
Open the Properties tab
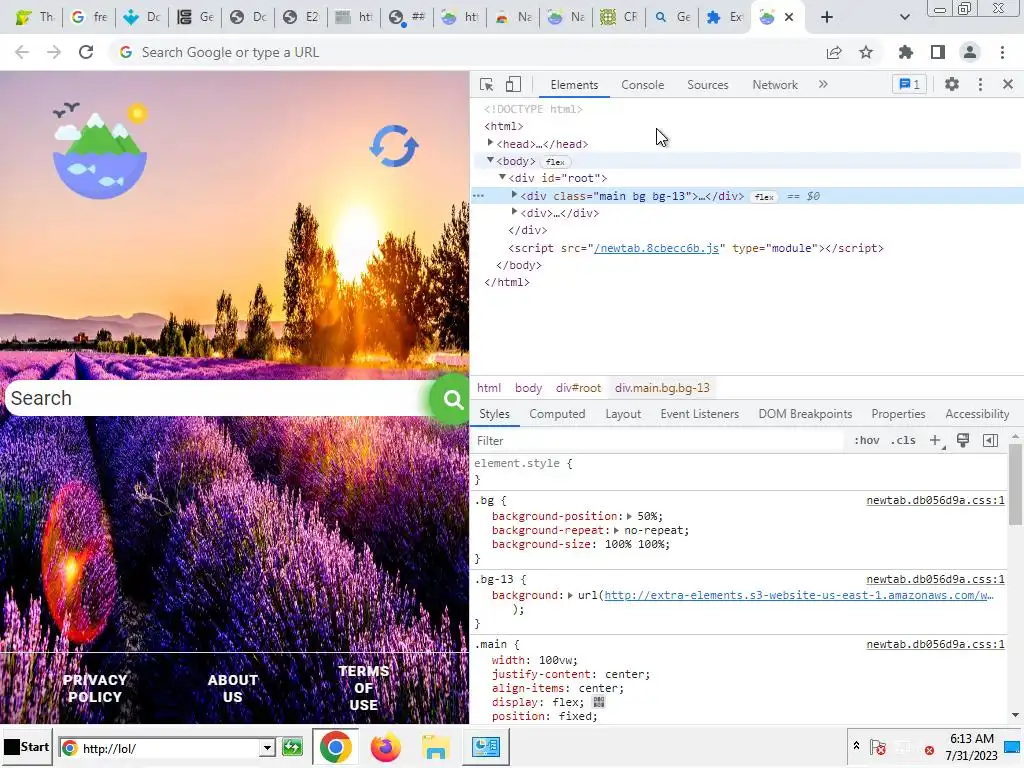[898, 414]
